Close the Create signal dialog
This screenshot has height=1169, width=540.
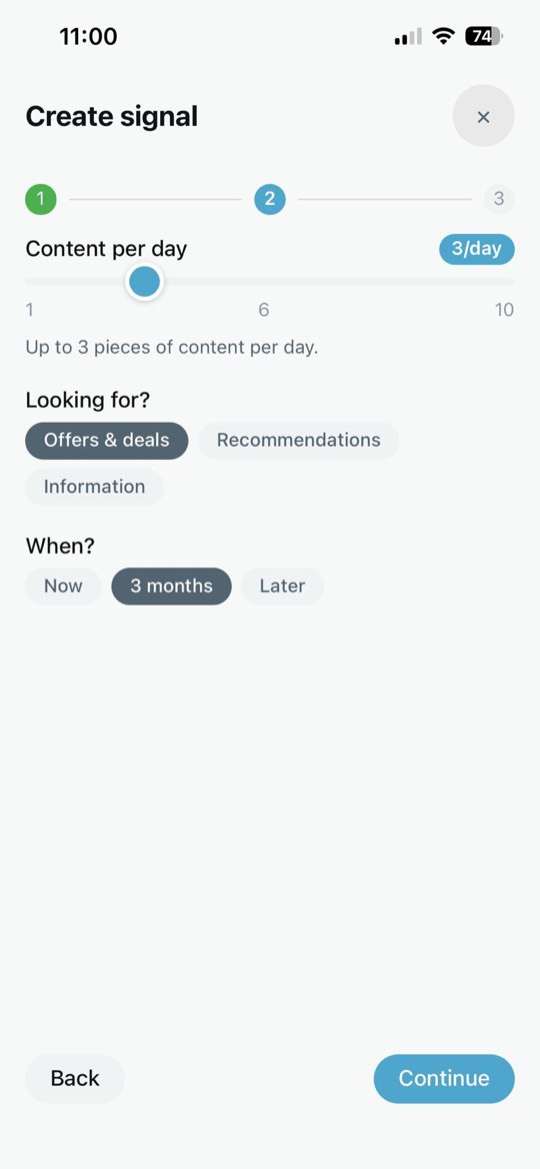click(483, 116)
